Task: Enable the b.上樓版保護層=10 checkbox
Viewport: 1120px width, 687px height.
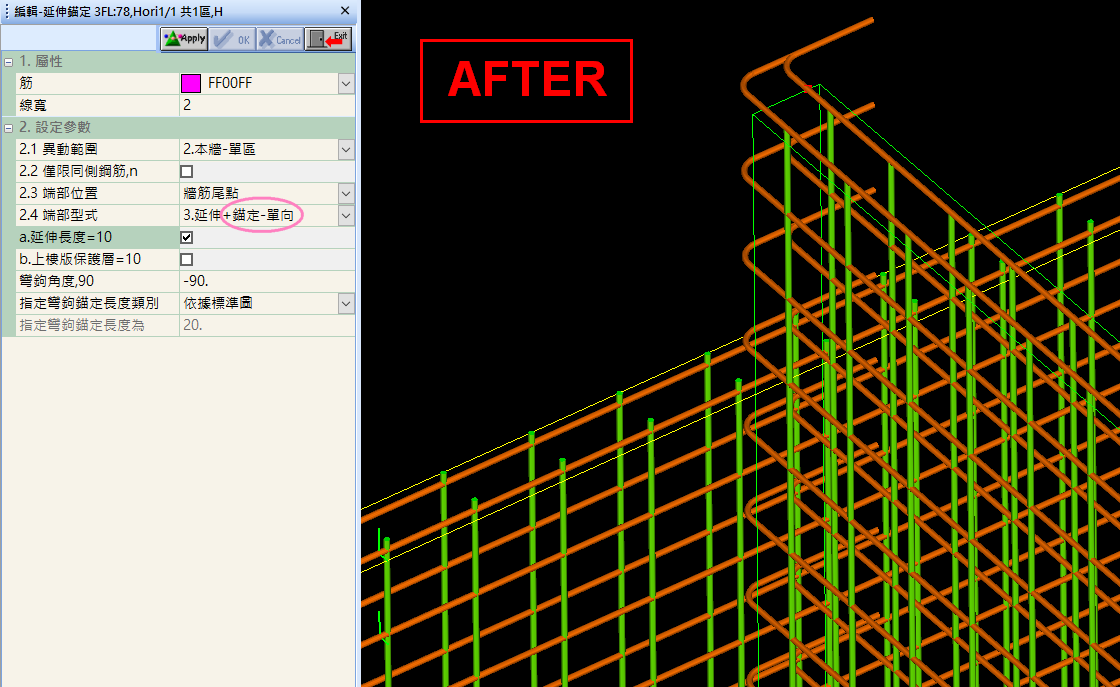Action: point(186,259)
